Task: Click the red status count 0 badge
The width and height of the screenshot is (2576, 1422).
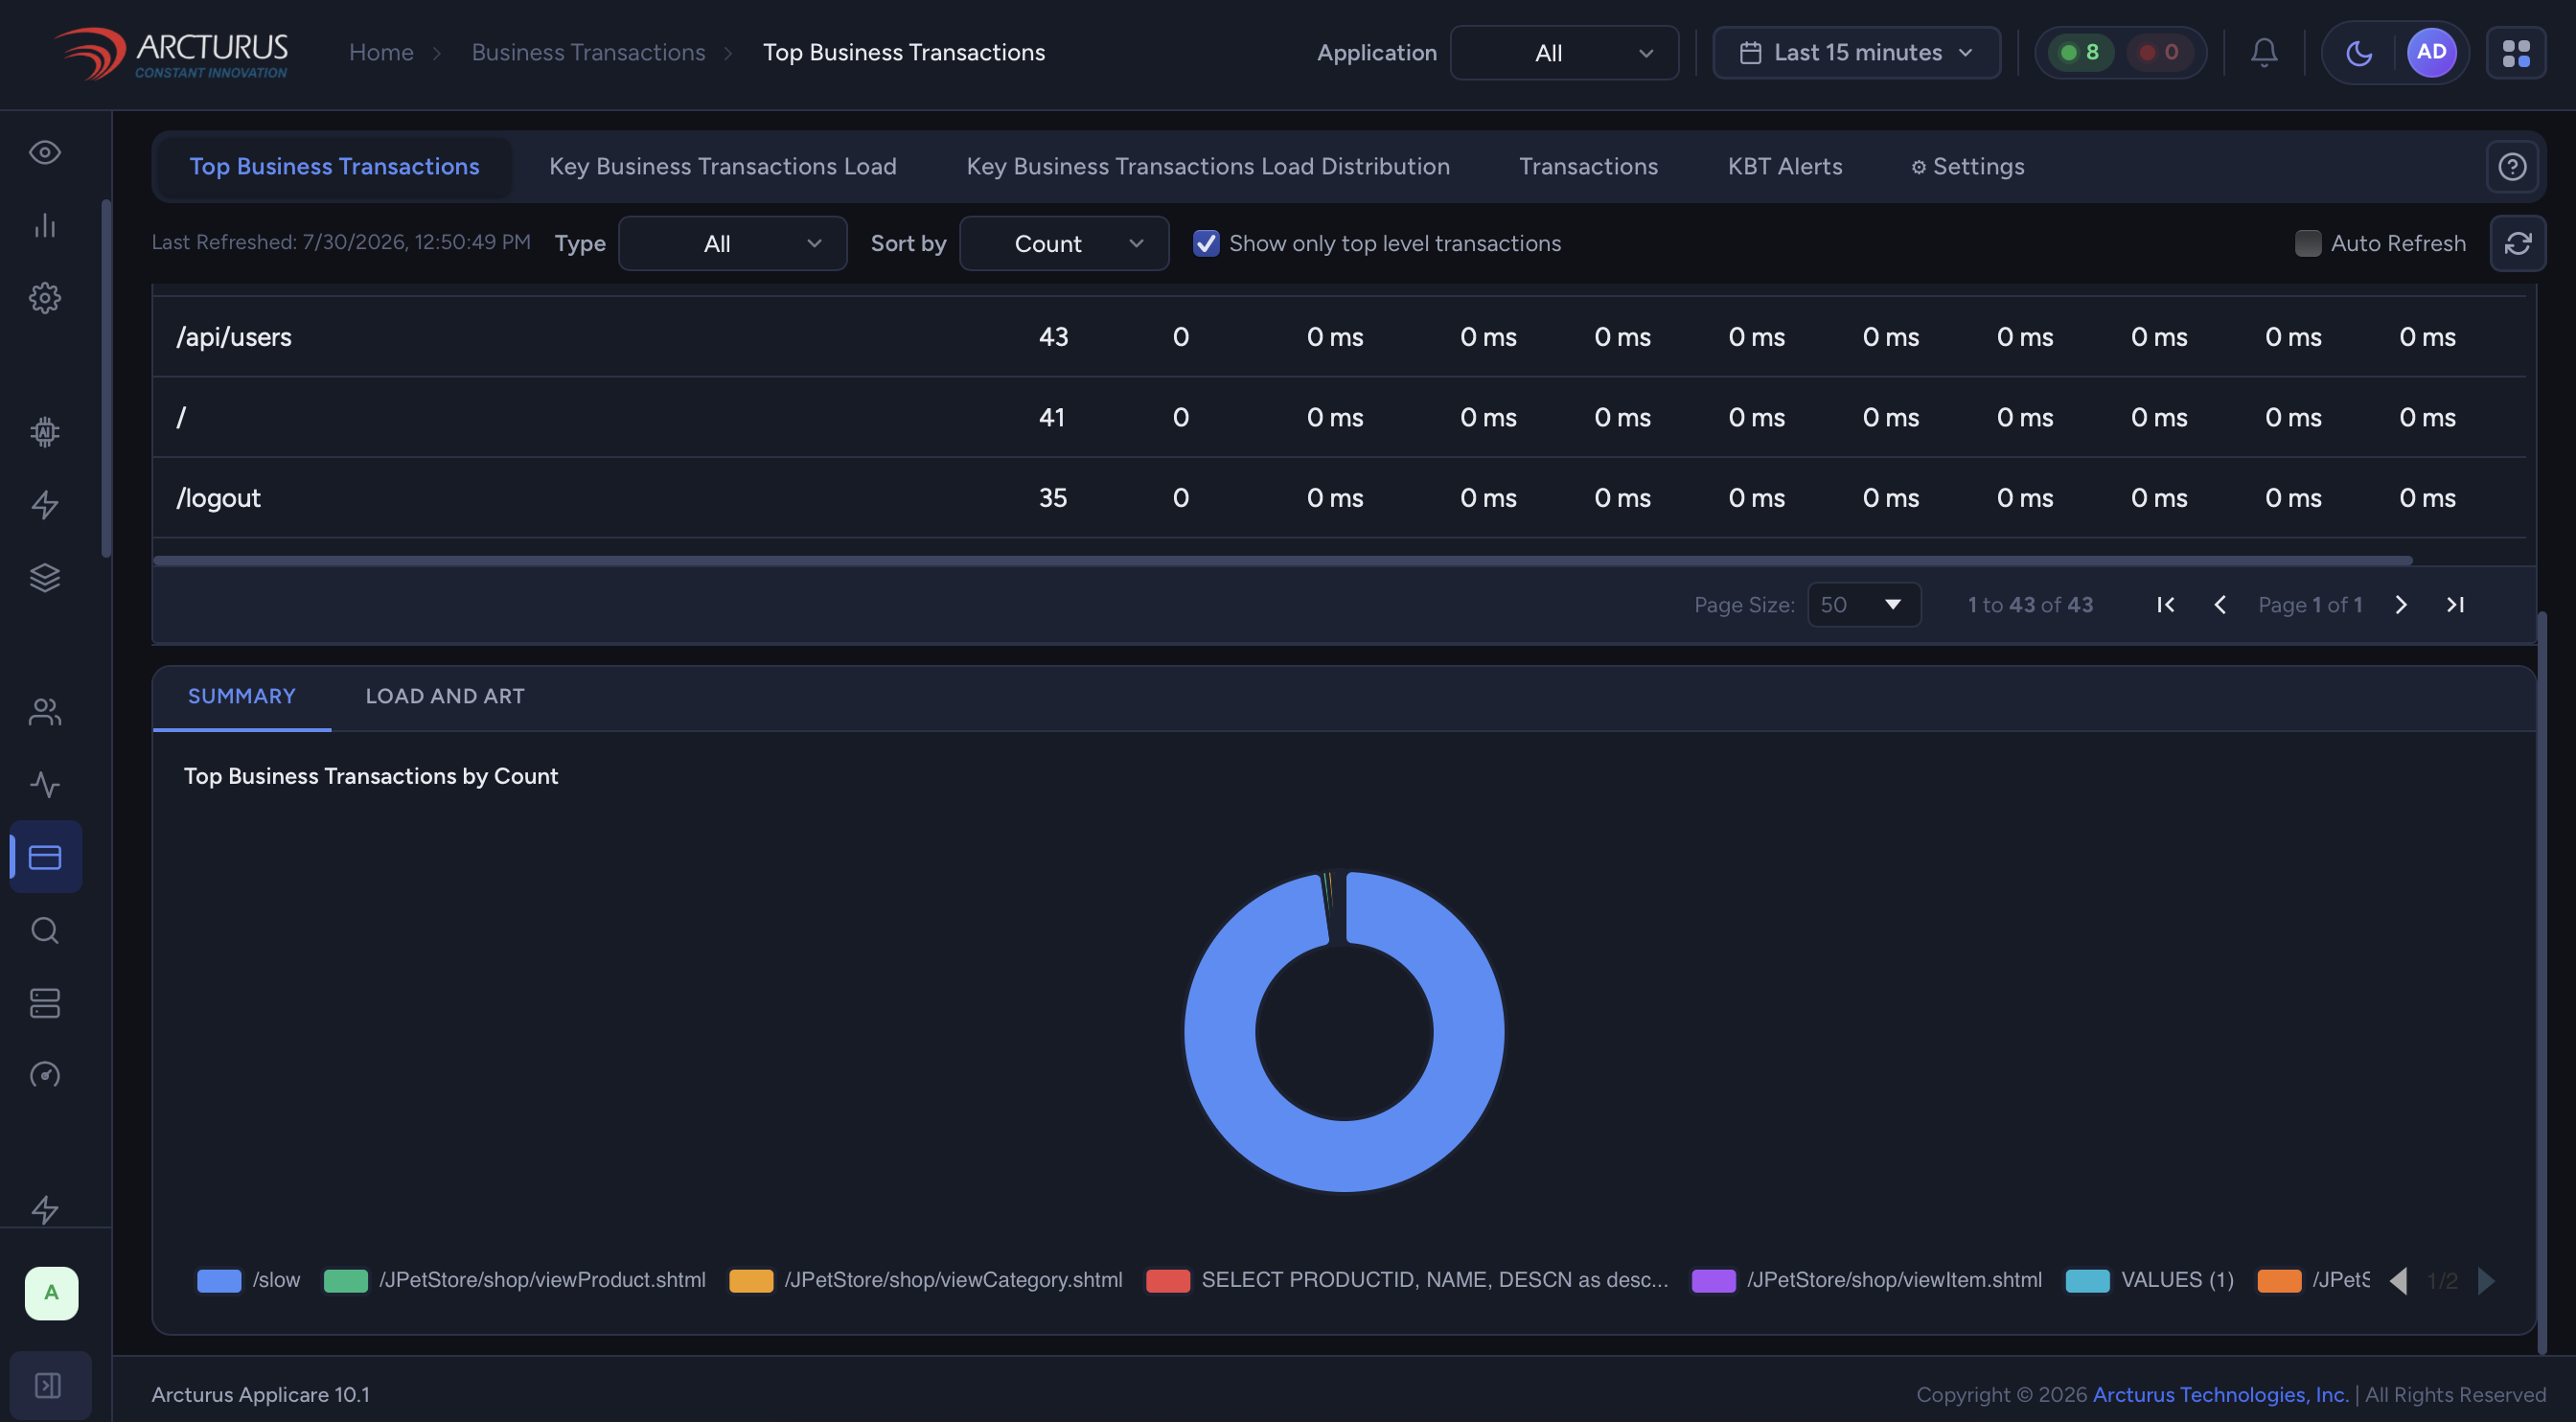Action: pyautogui.click(x=2159, y=52)
